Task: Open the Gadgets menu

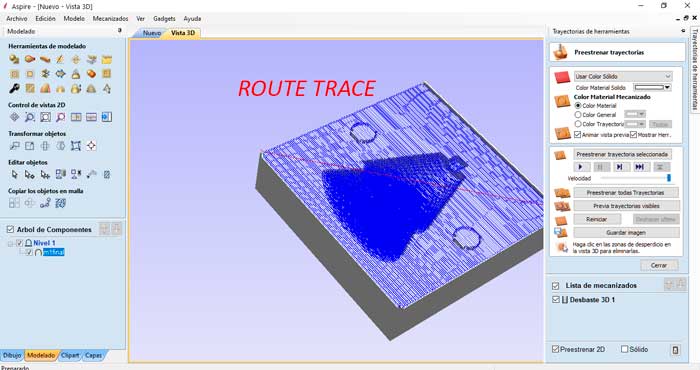Action: click(164, 19)
